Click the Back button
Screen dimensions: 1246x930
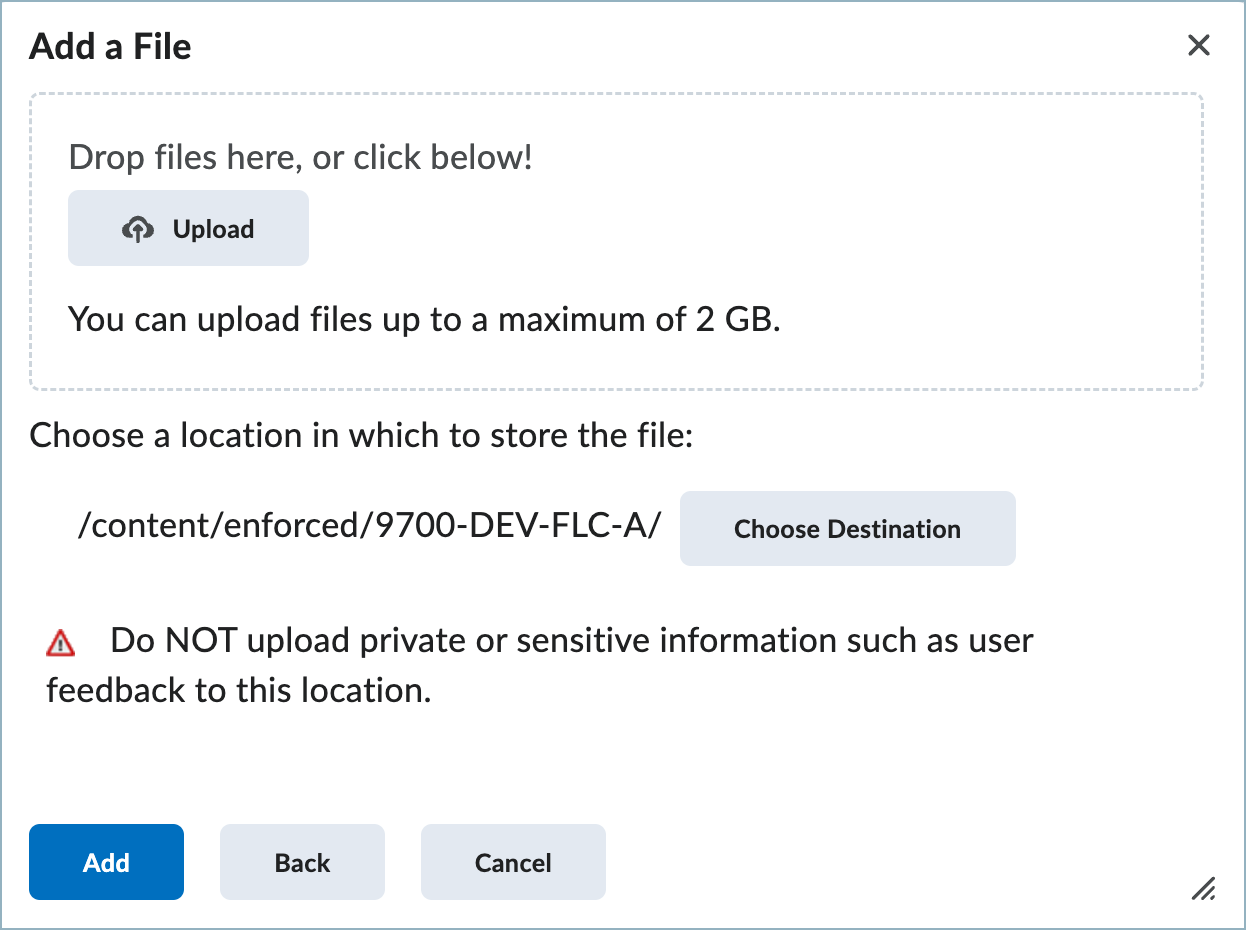point(302,861)
